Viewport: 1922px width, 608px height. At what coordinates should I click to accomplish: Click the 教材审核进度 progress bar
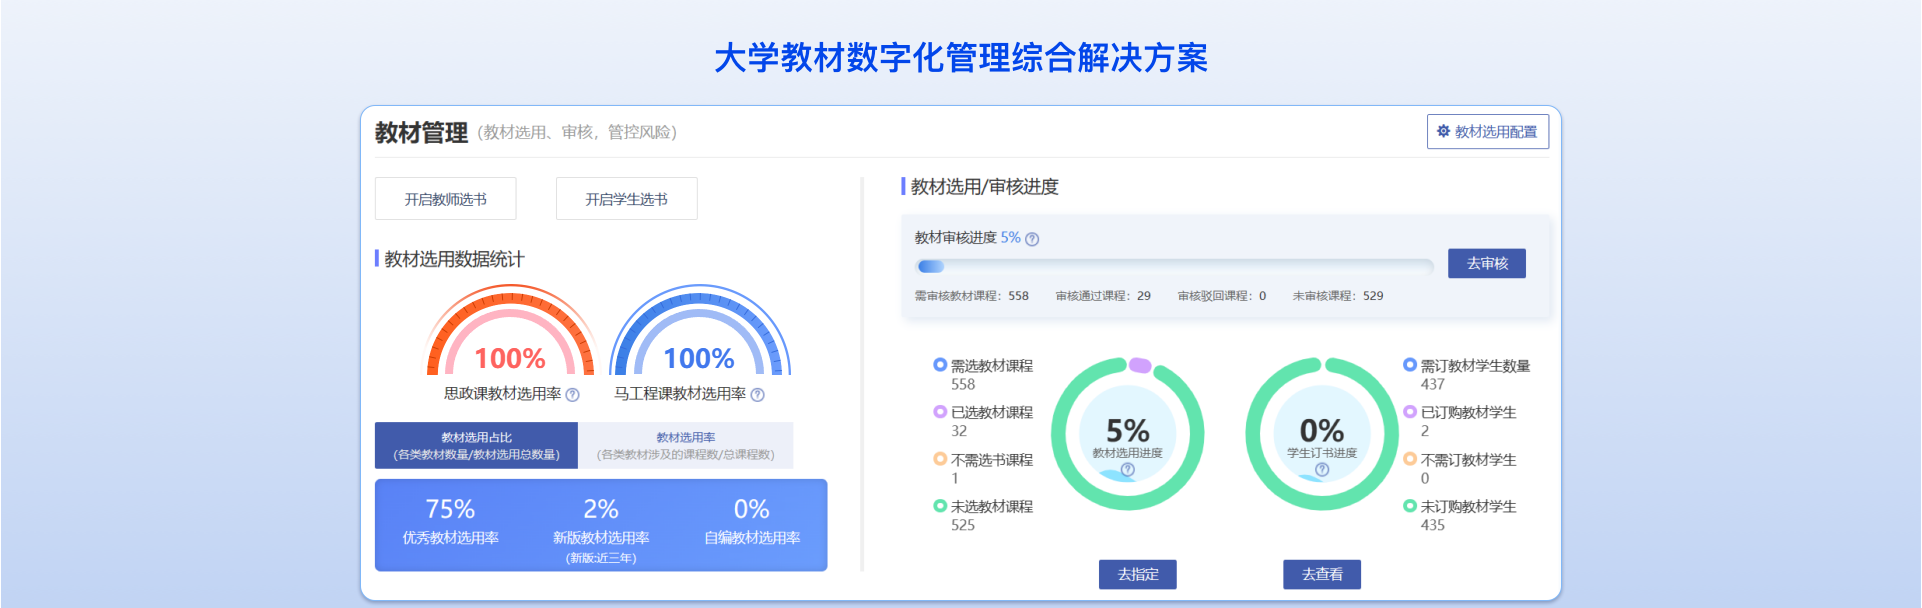click(1175, 266)
